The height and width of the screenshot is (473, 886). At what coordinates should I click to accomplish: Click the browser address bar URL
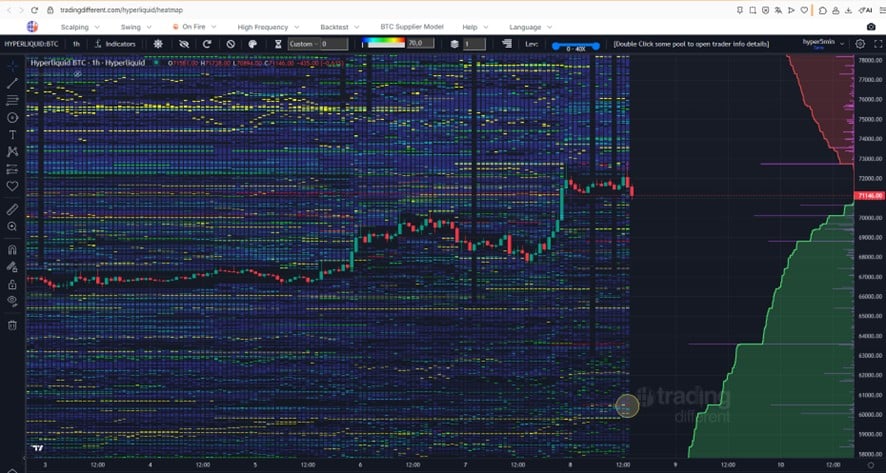tap(121, 10)
